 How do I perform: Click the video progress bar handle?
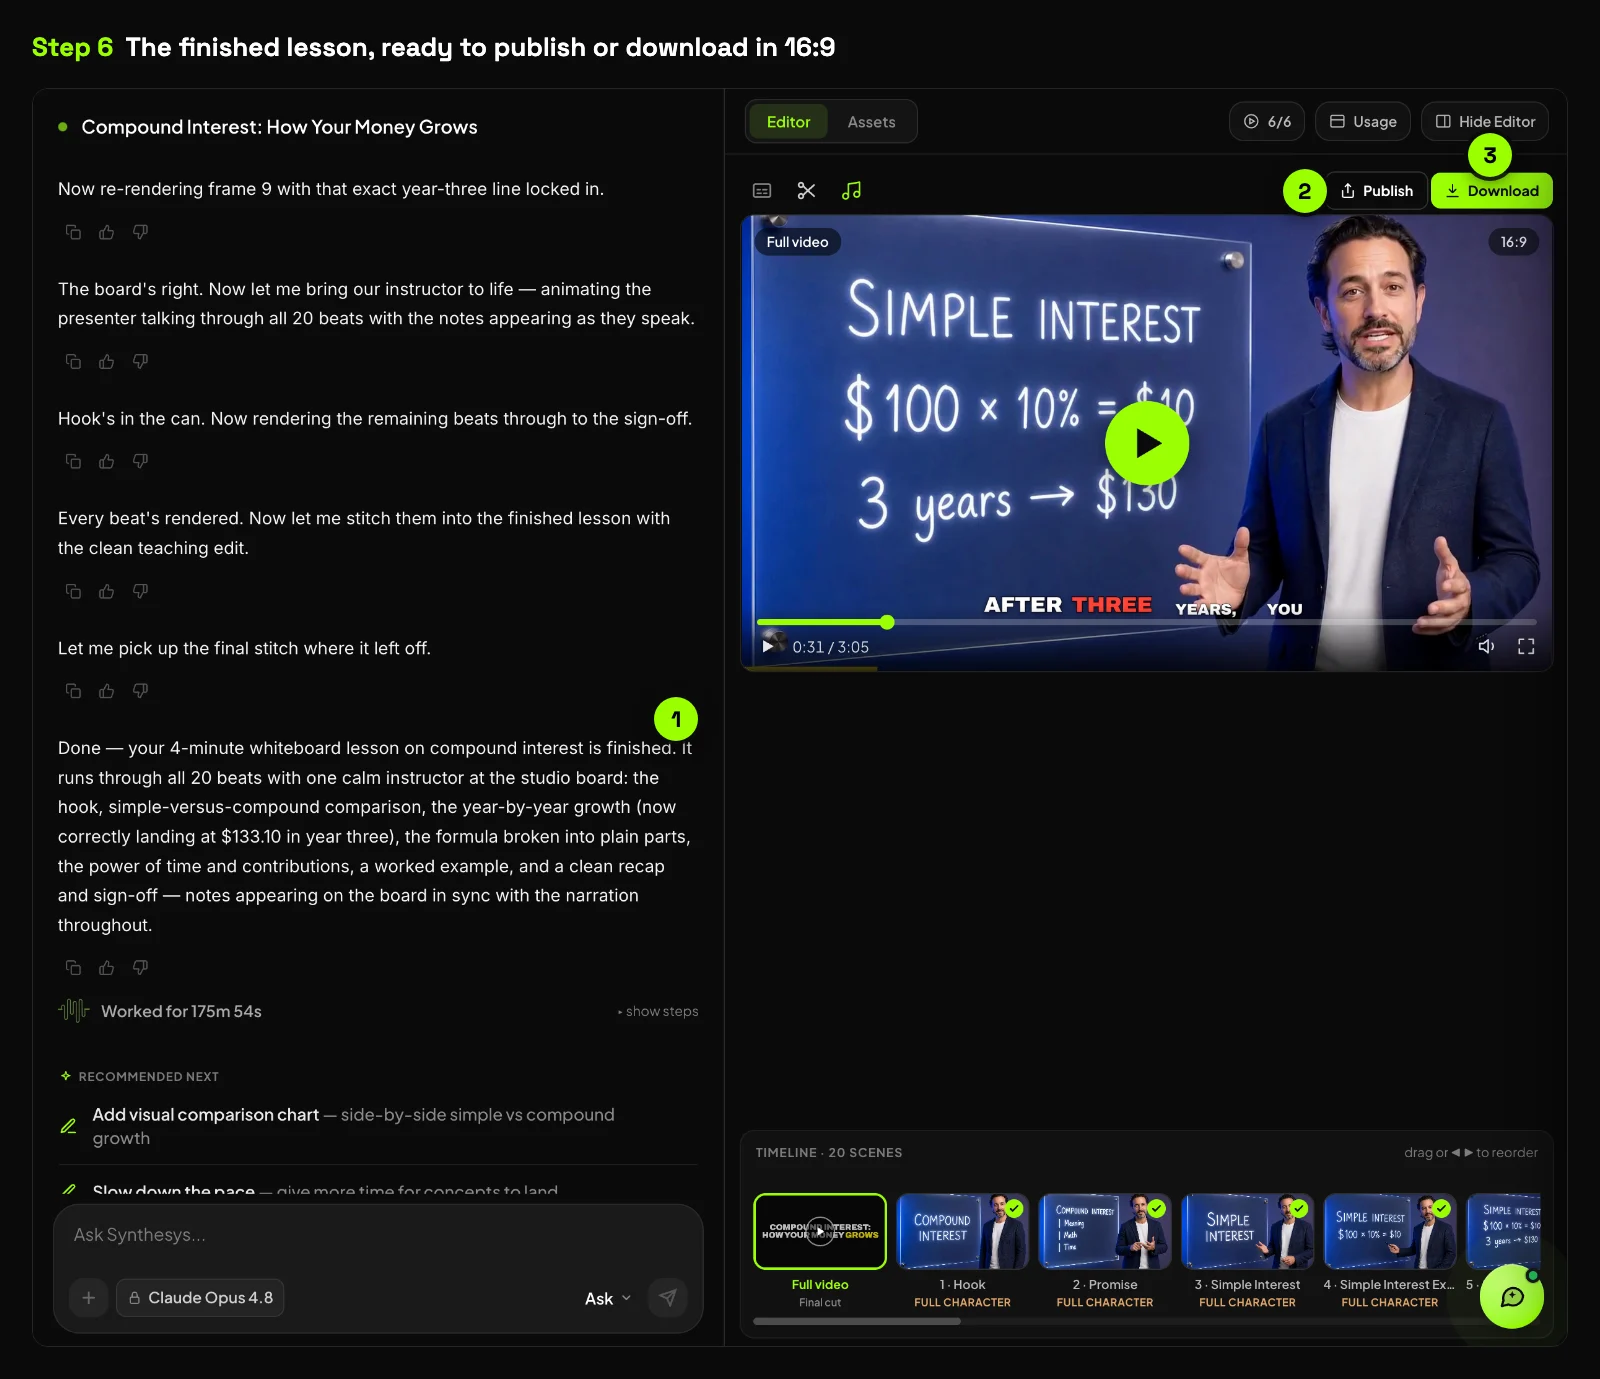pyautogui.click(x=887, y=622)
